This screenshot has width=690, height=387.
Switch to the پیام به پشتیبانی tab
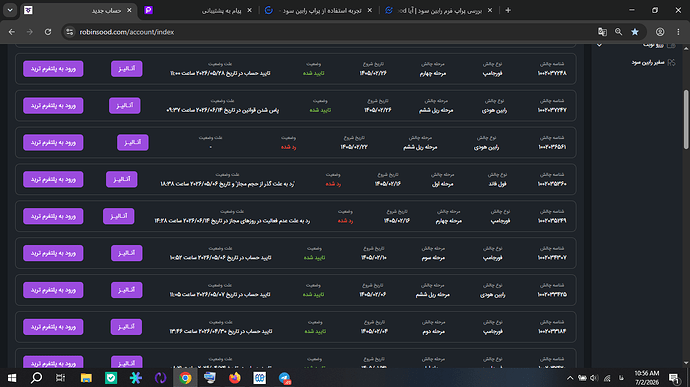click(198, 10)
